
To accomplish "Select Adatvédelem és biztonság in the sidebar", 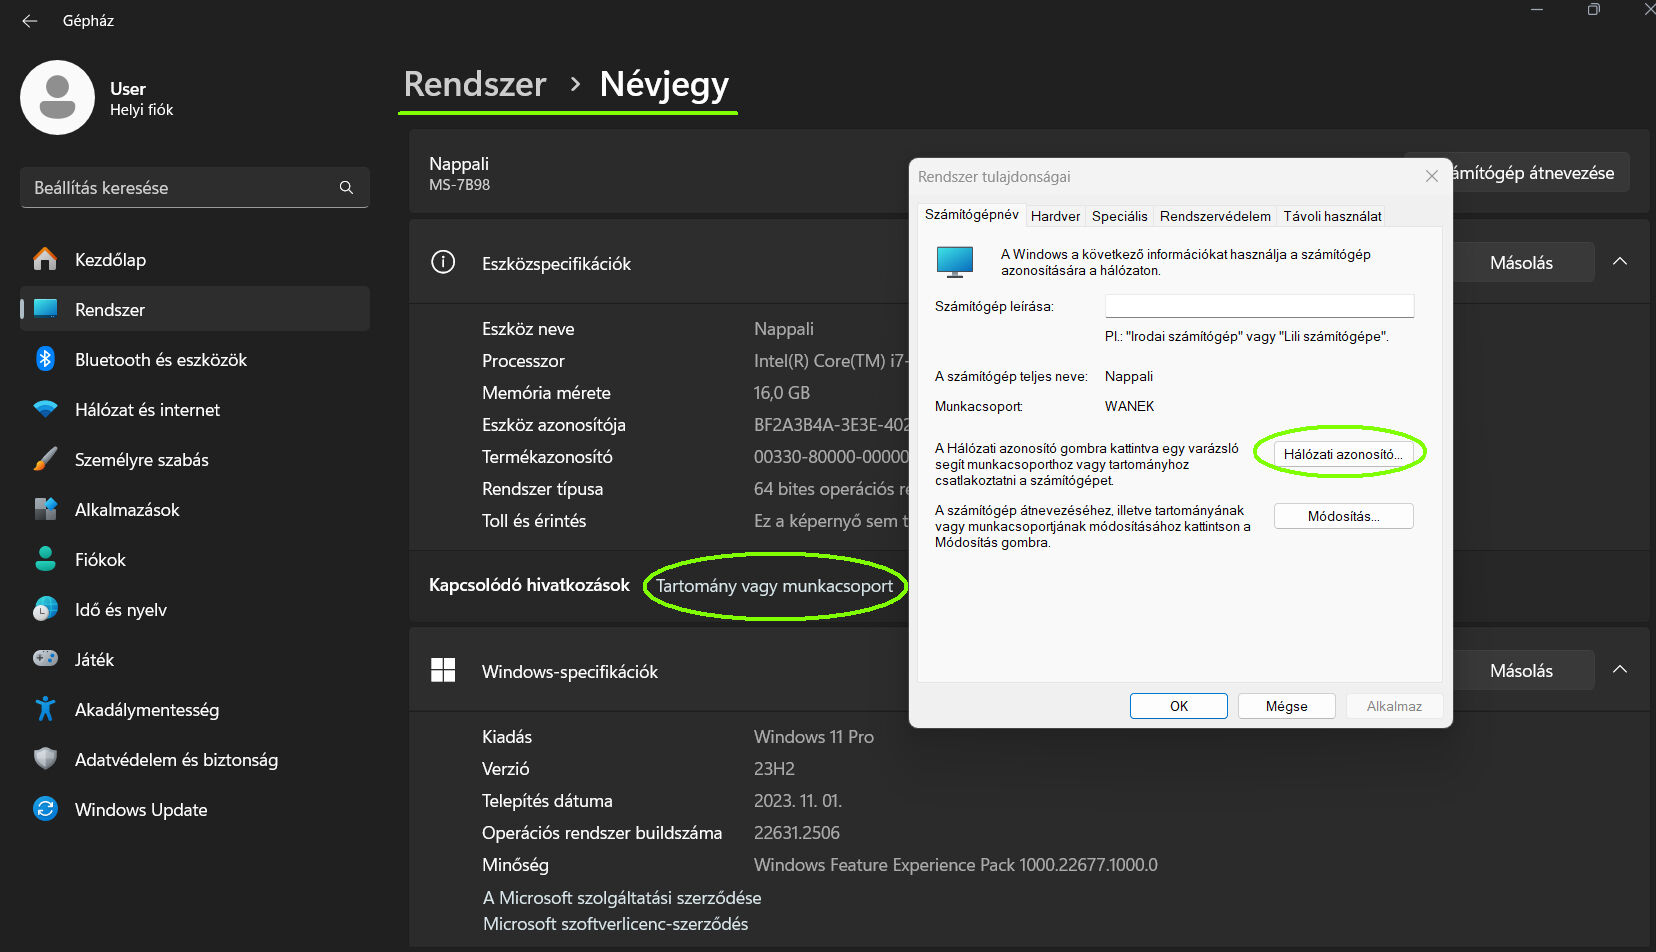I will (x=195, y=759).
